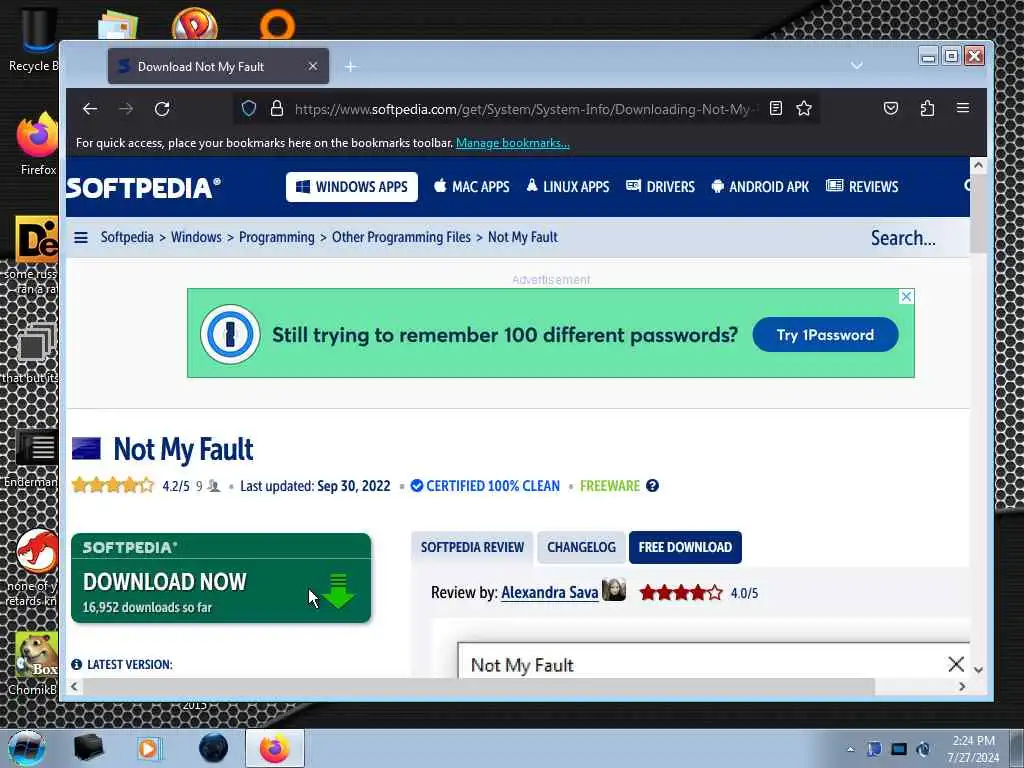The width and height of the screenshot is (1024, 768).
Task: Click the Latest Version info icon
Action: point(76,664)
